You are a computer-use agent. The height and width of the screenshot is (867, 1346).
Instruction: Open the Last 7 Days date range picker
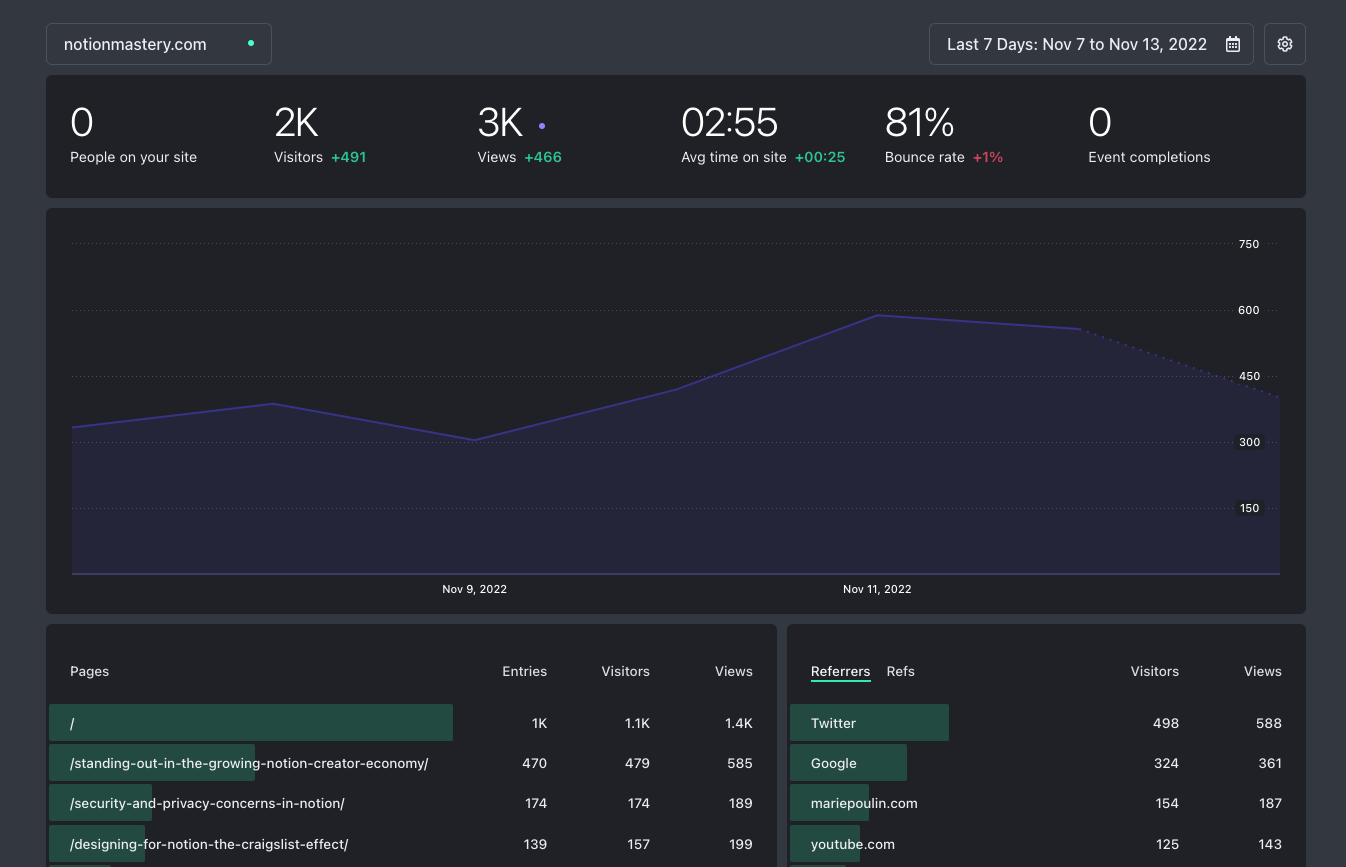(1091, 44)
